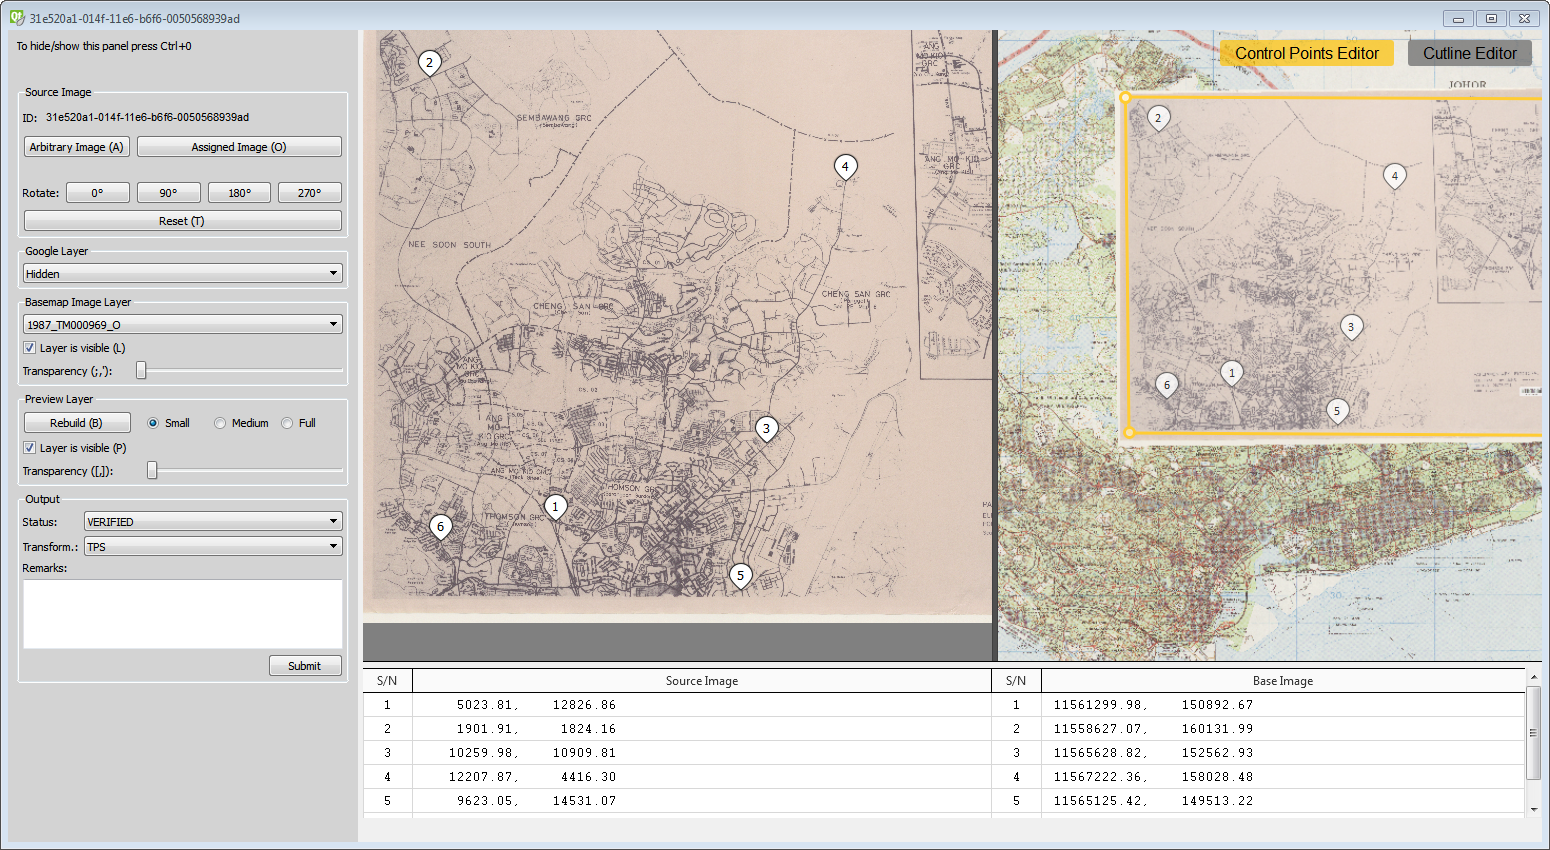Viewport: 1550px width, 850px height.
Task: Click the application icon in the title bar
Action: [14, 17]
